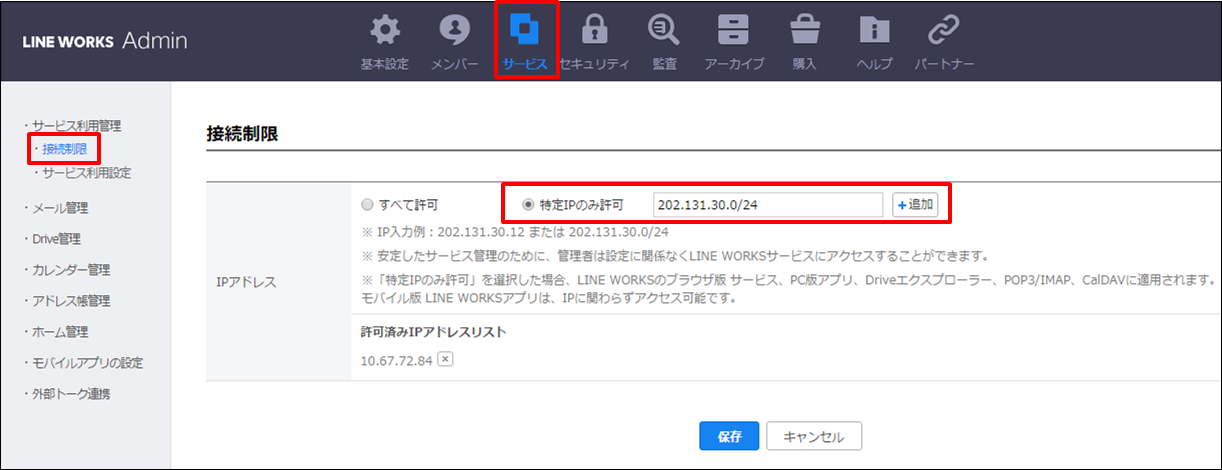Select the 特定IPのみ許可 radio button
Viewport: 1222px width, 470px height.
pyautogui.click(x=529, y=205)
